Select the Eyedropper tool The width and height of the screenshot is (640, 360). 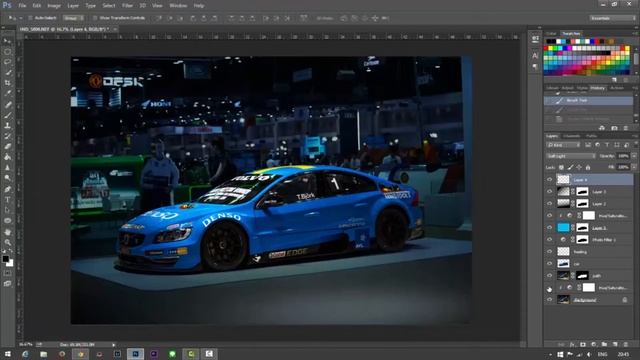(x=7, y=93)
